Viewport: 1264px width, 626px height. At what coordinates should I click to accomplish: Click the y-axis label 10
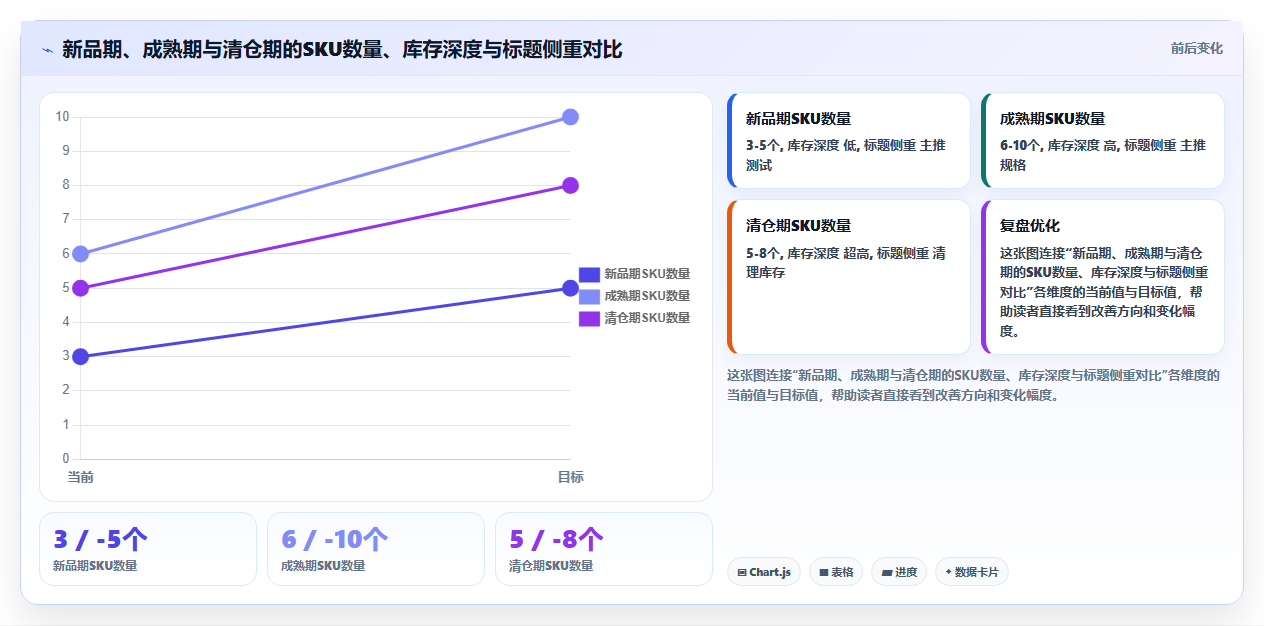coord(62,117)
